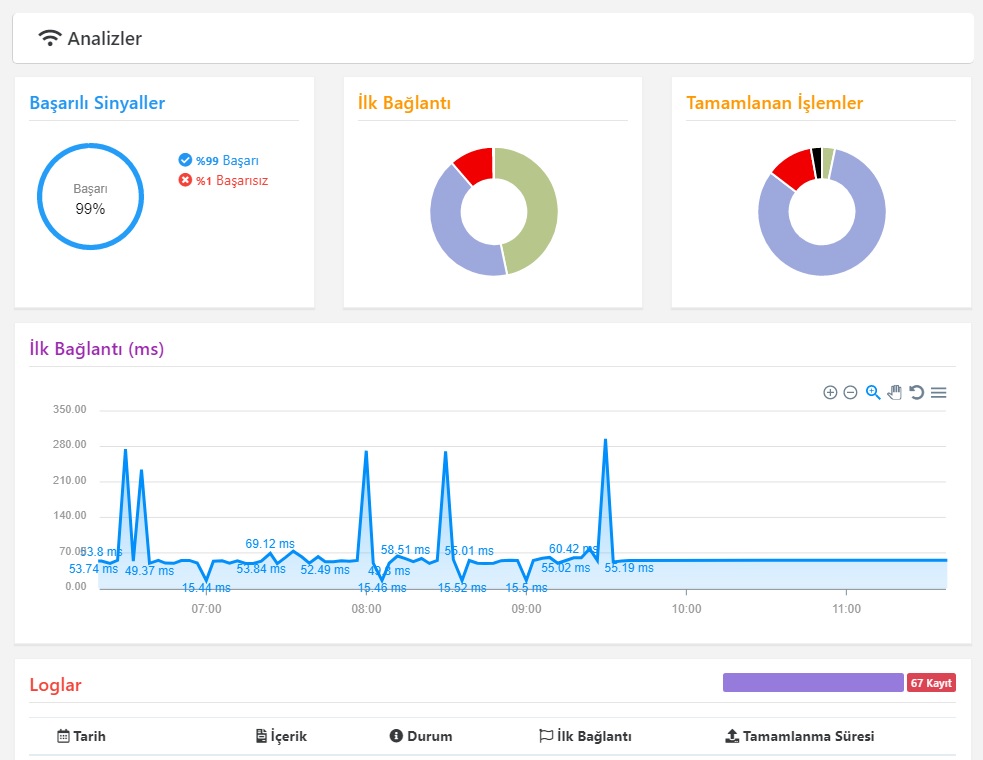This screenshot has width=983, height=760.
Task: Toggle the %99 Başarı legend entry
Action: [226, 160]
